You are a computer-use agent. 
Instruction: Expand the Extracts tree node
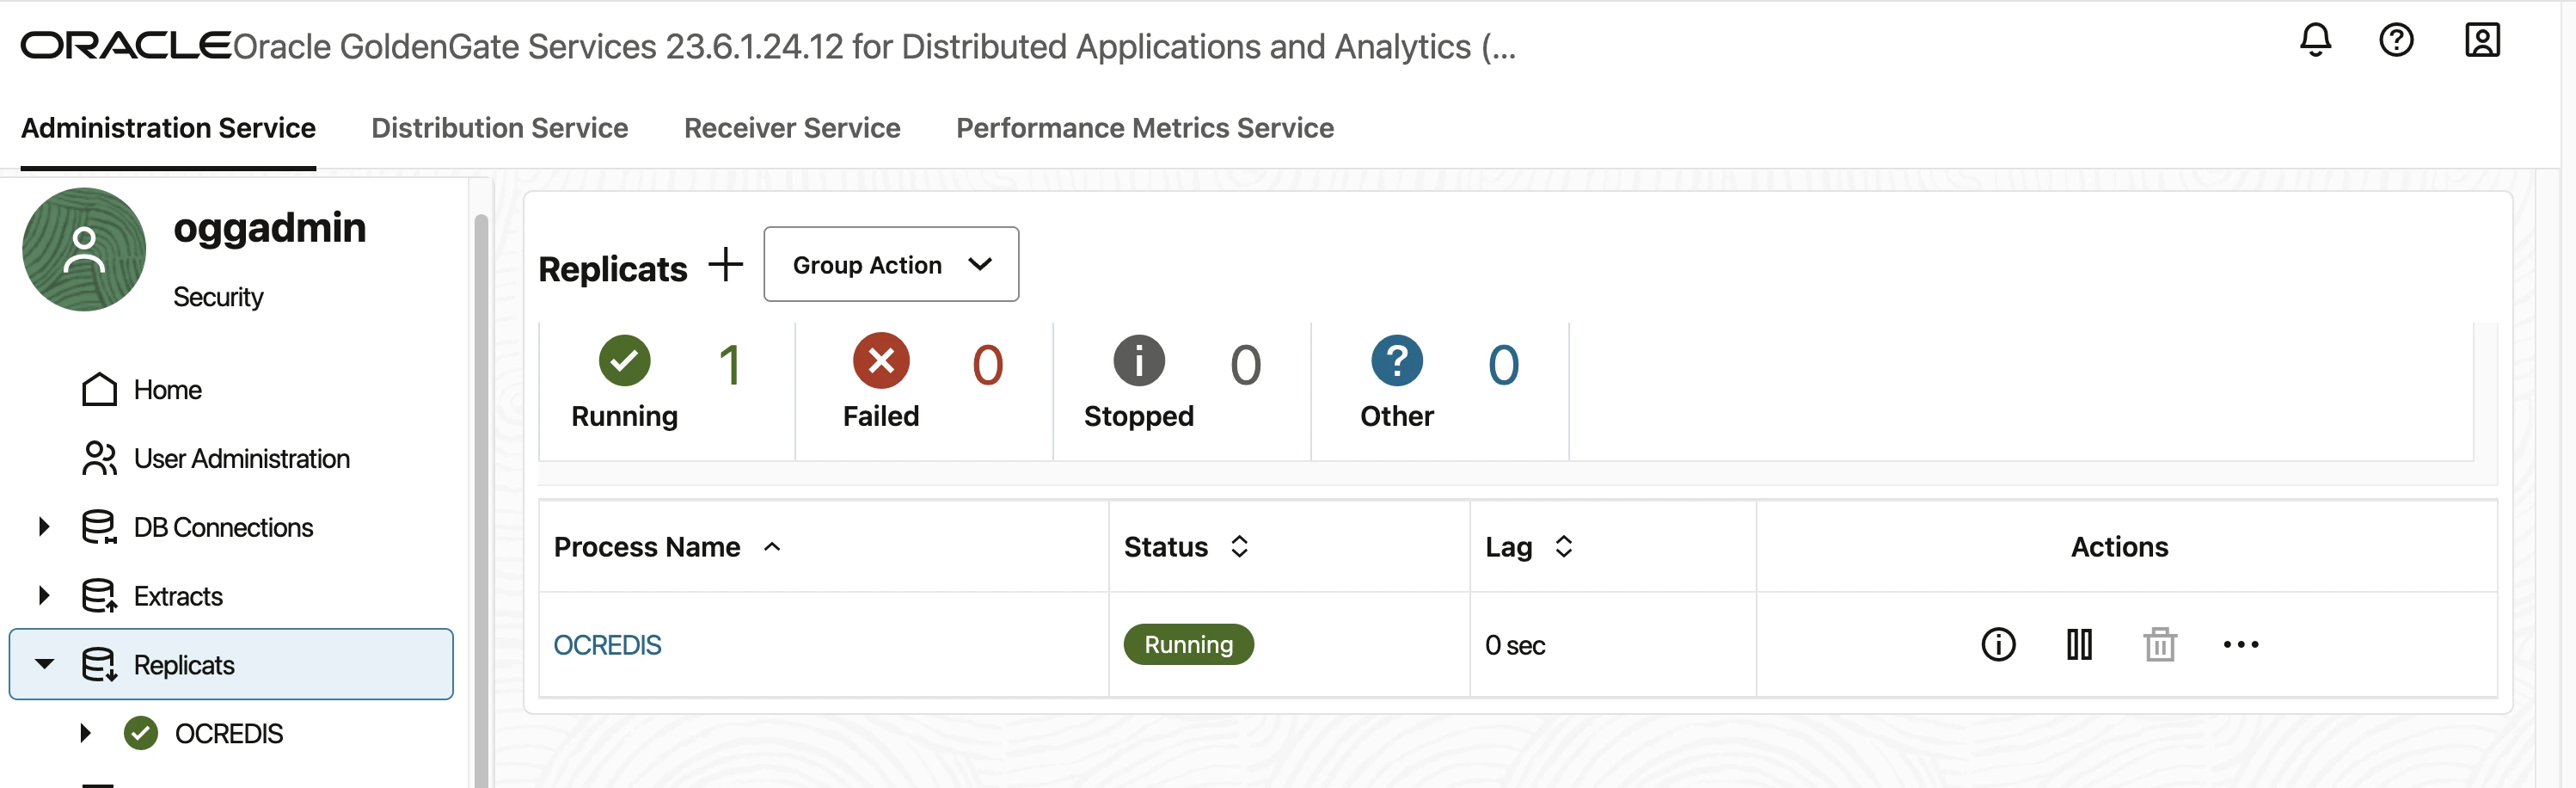point(44,596)
